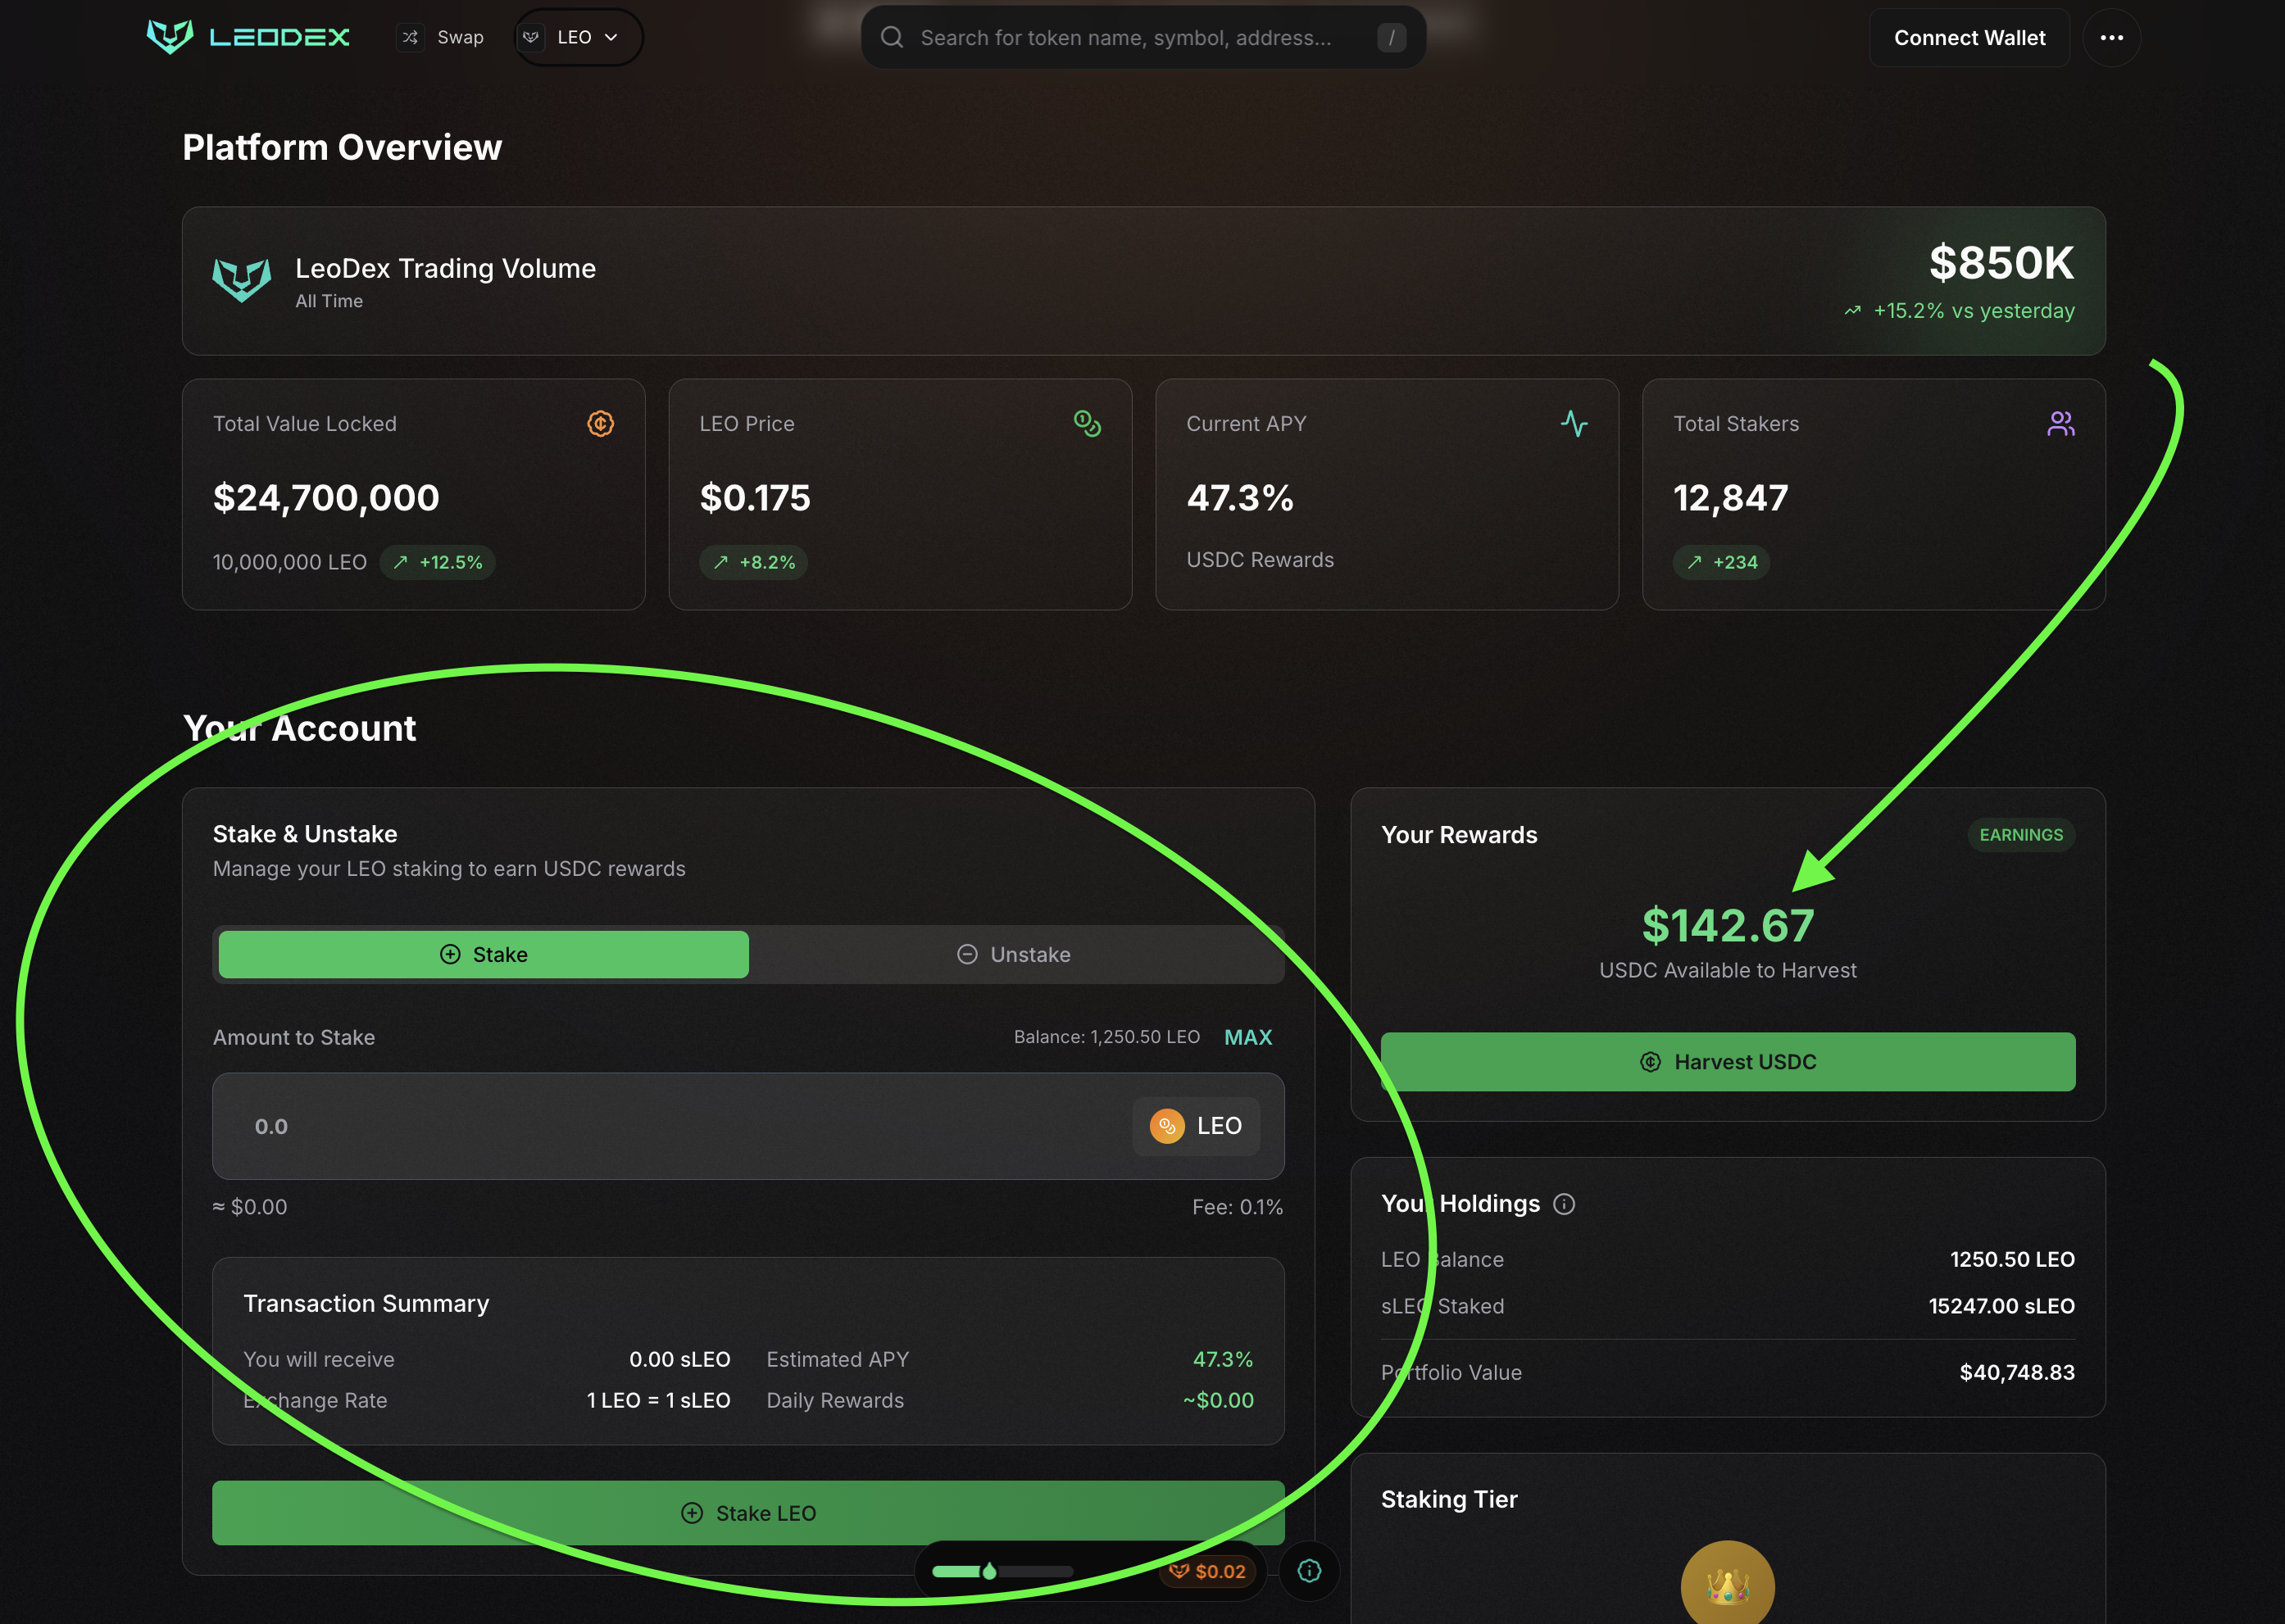Click the round info button at bottom
Viewport: 2285px width, 1624px height.
tap(1309, 1571)
